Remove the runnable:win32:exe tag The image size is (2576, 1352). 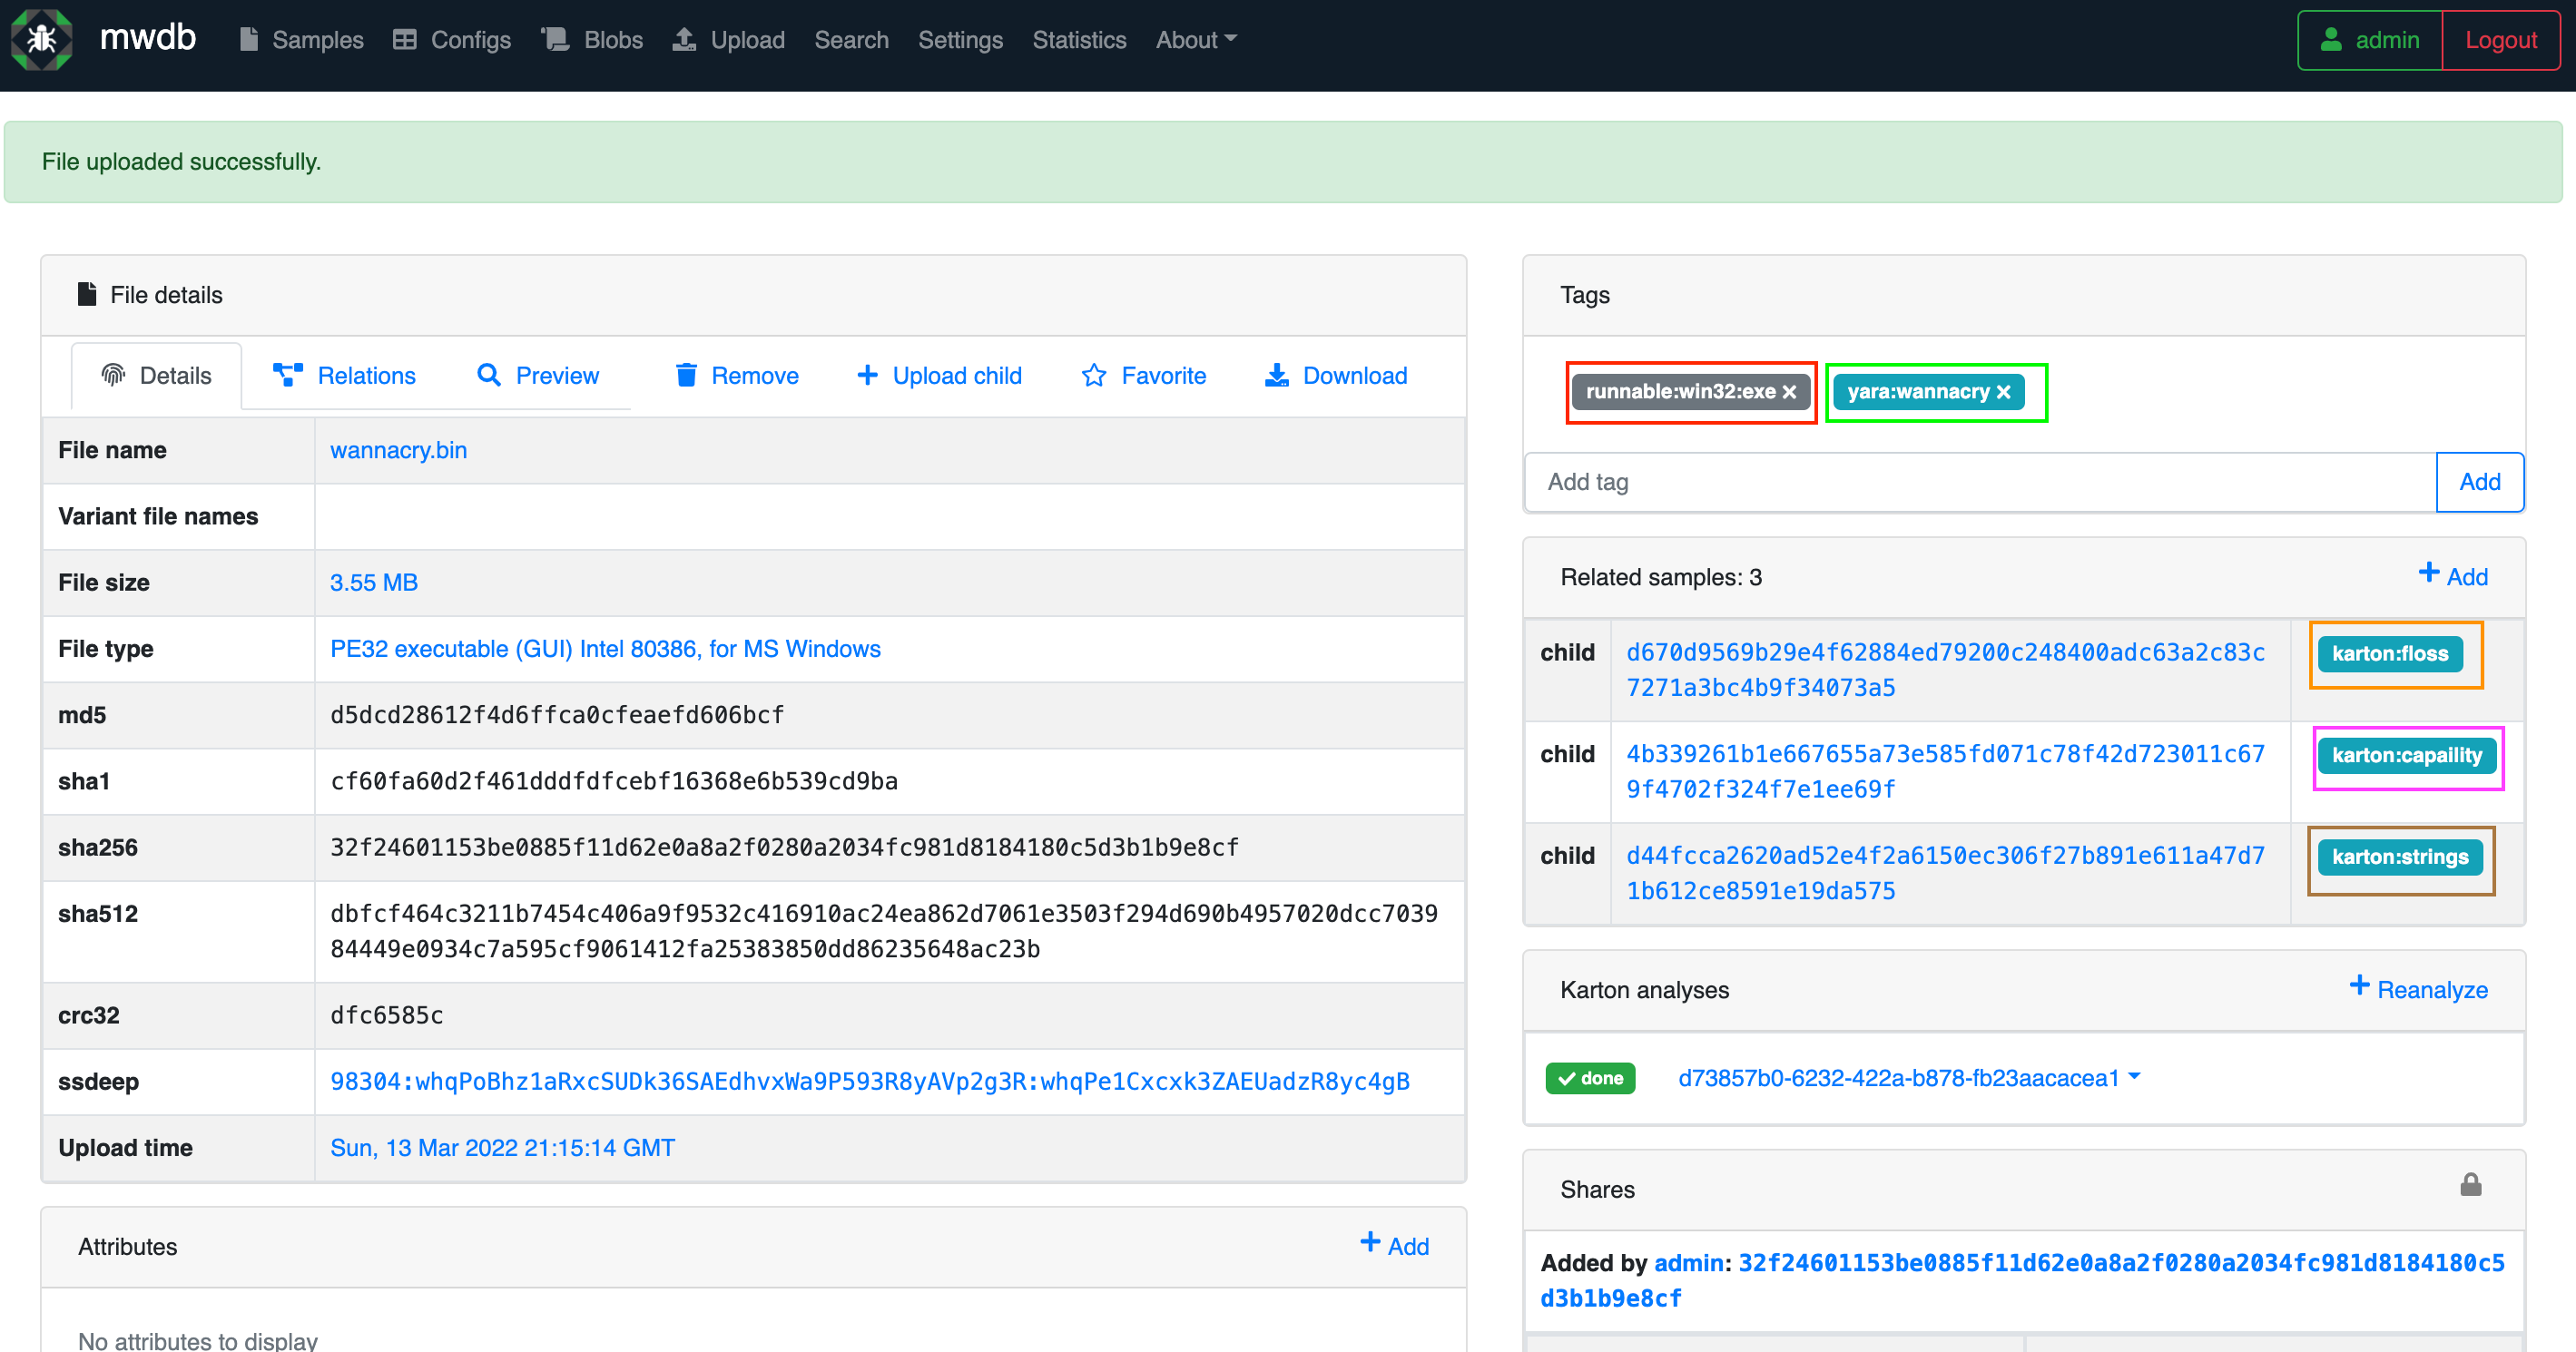tap(1789, 392)
